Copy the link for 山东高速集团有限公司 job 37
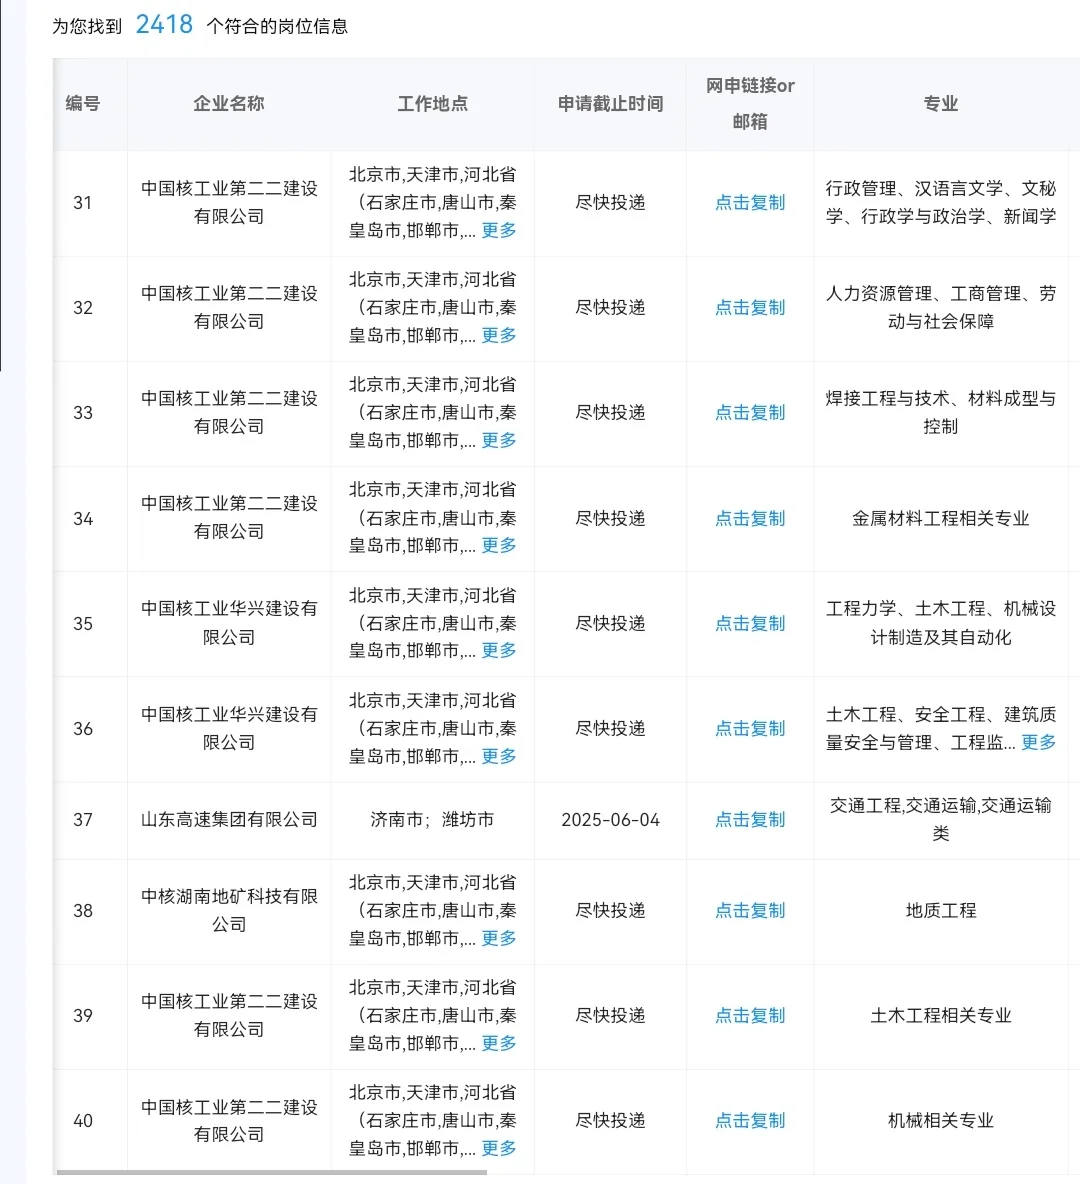The height and width of the screenshot is (1184, 1080). point(749,819)
